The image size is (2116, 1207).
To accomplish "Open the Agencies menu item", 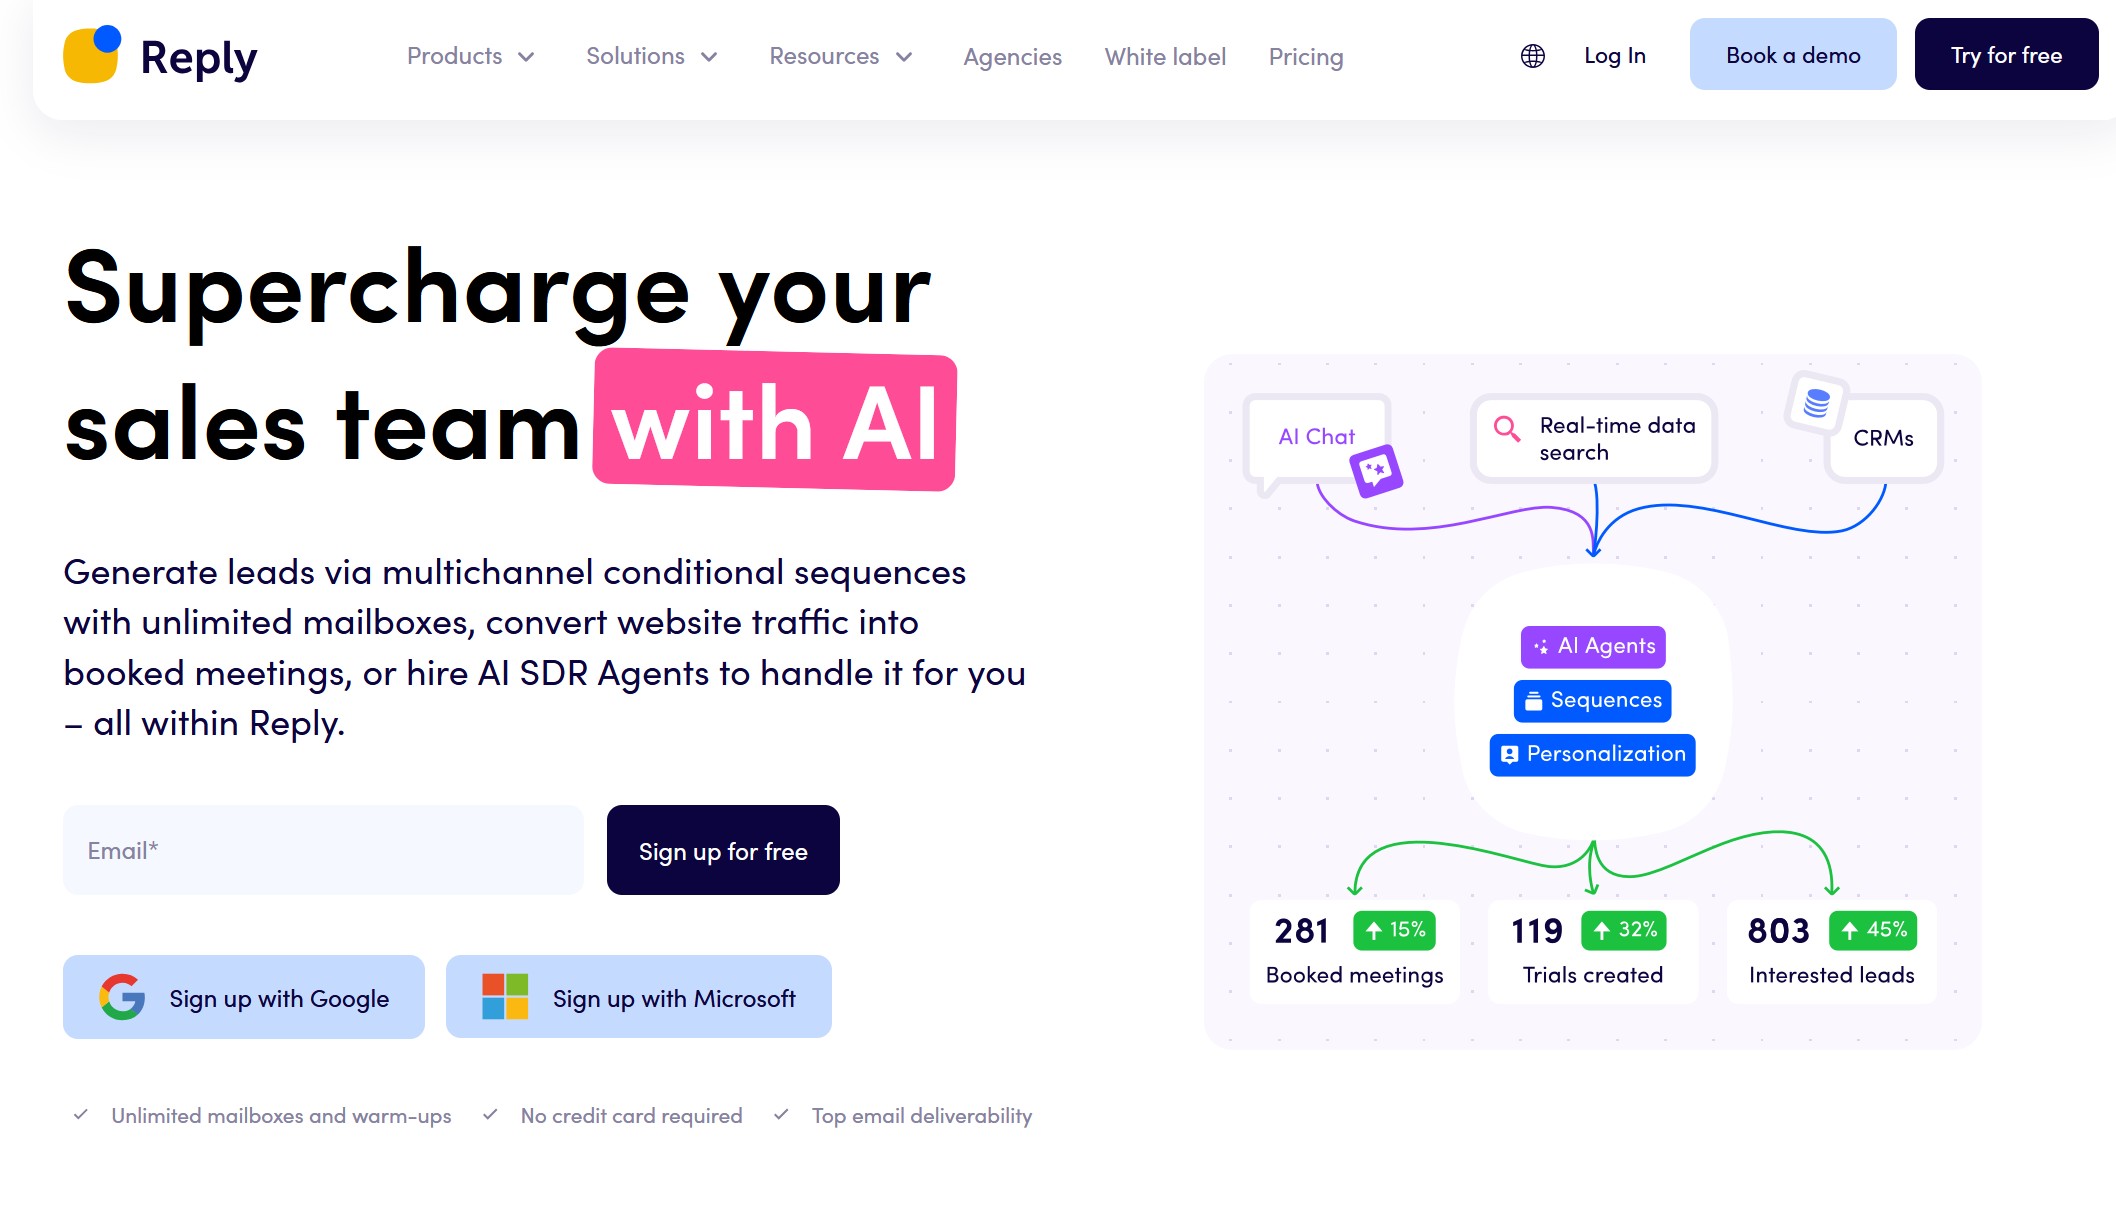I will point(1011,57).
